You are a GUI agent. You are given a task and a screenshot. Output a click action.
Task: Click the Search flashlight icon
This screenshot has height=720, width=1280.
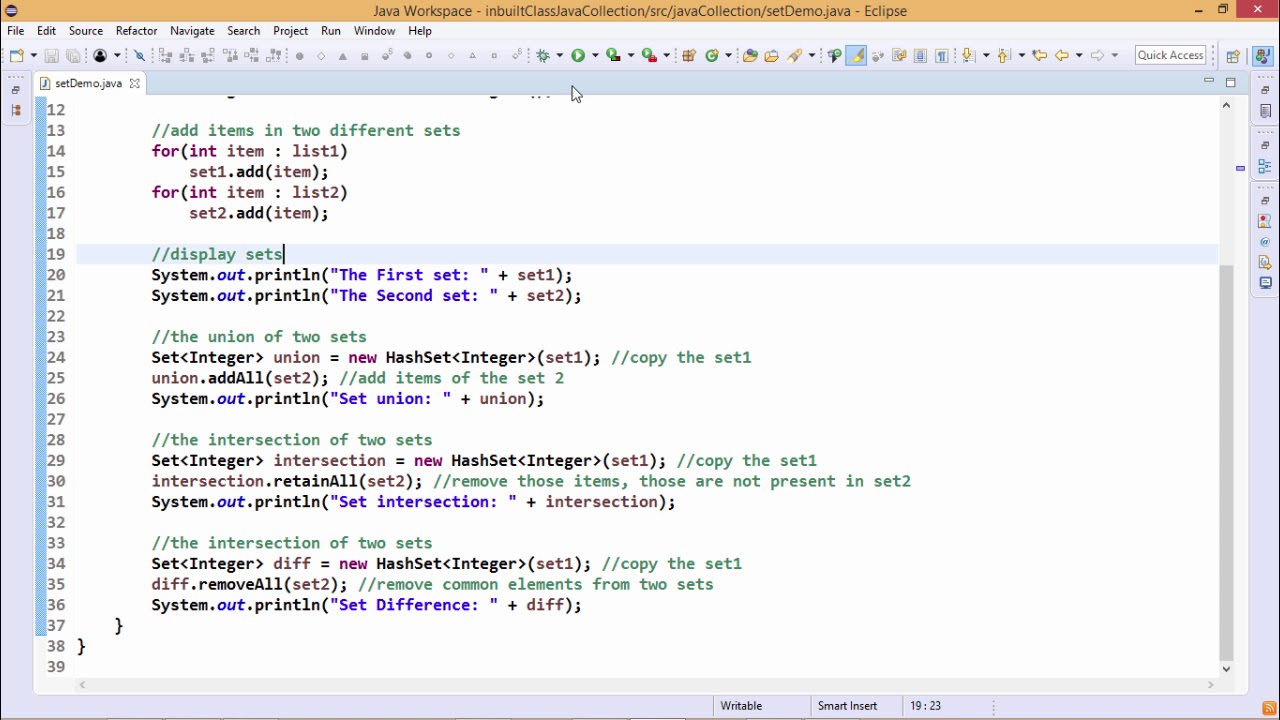(x=795, y=56)
